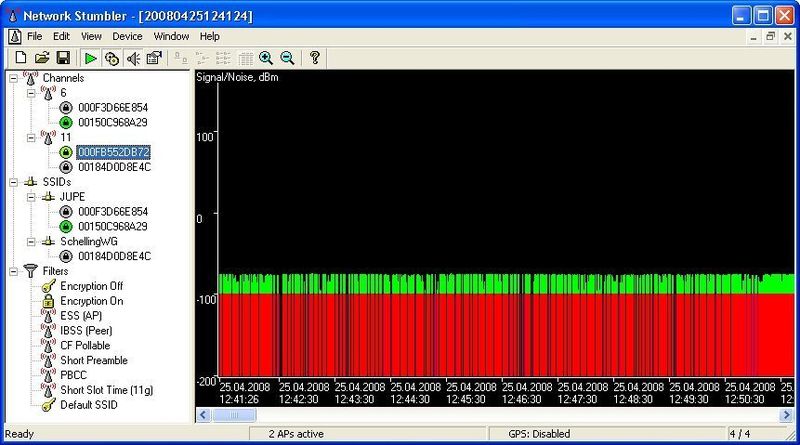
Task: Select channel 6 in the tree
Action: 63,93
